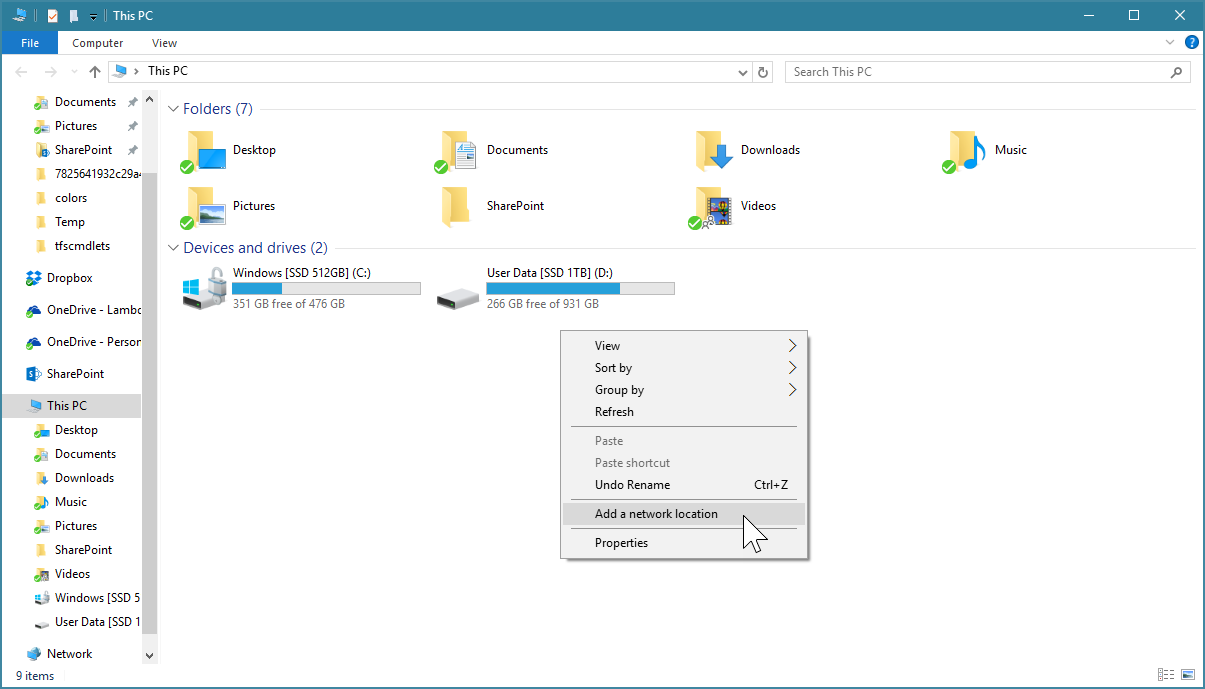This screenshot has height=689, width=1205.
Task: Click the Properties quick access toolbar icon
Action: click(x=53, y=16)
